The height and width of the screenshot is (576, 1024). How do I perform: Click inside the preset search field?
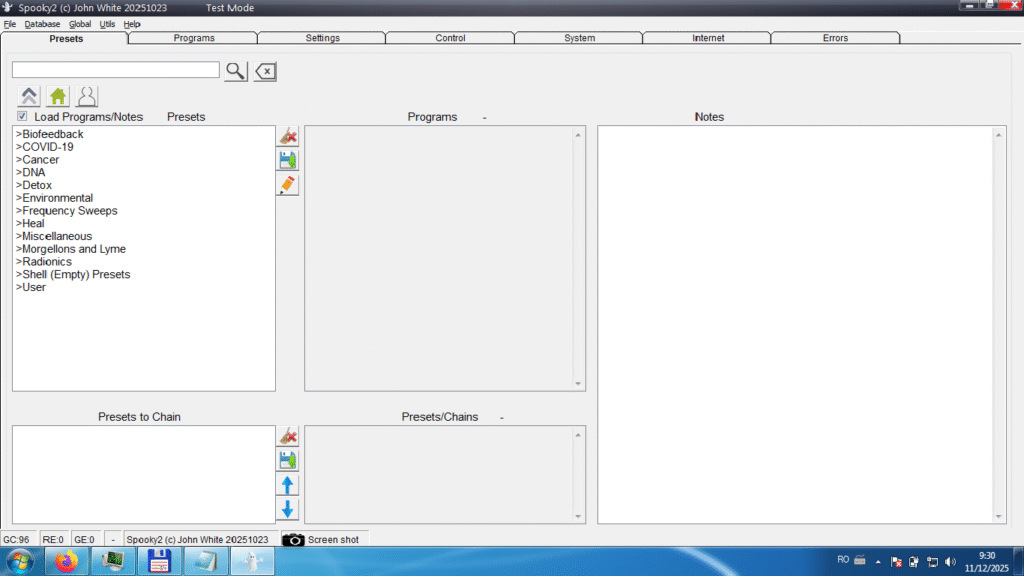115,70
